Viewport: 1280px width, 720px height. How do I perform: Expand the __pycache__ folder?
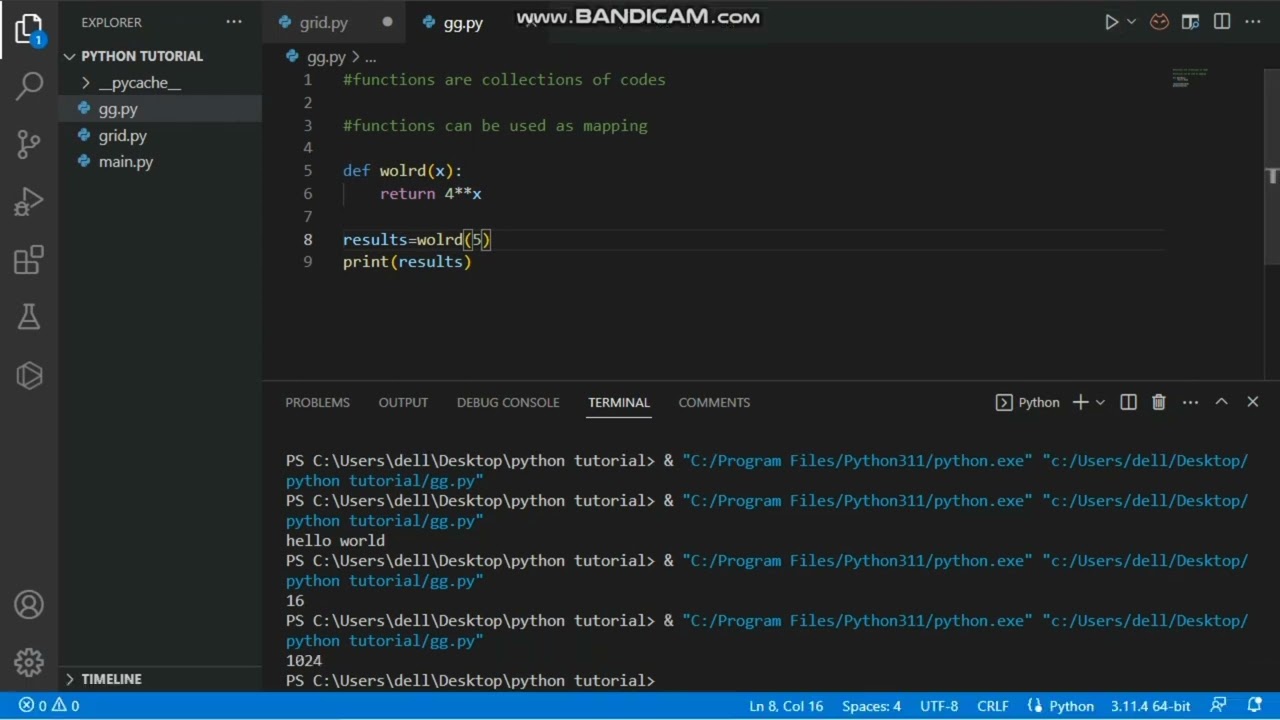(139, 83)
